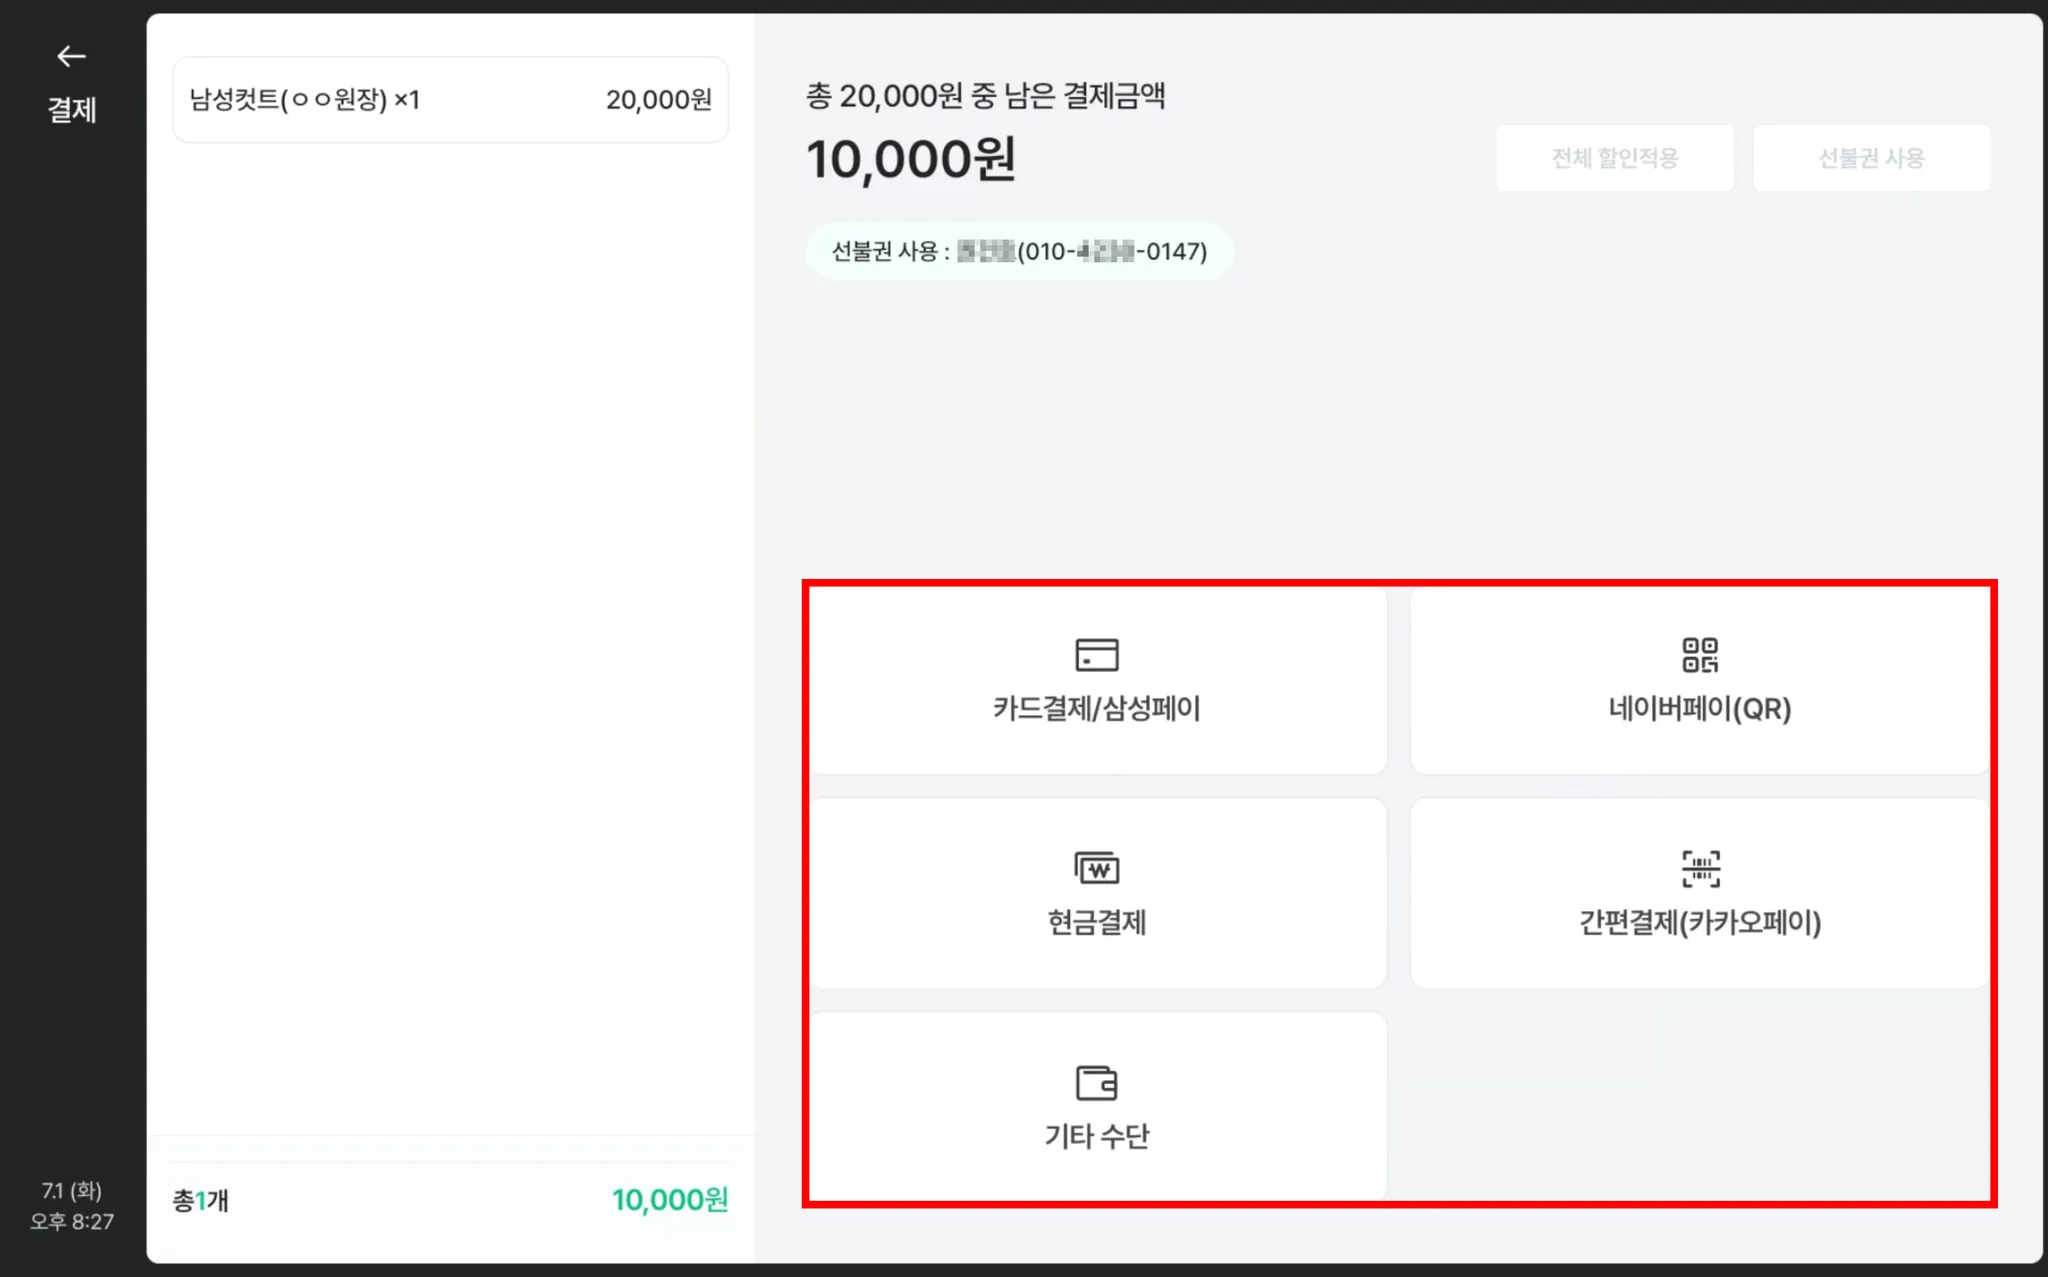Tap the credit card icon
Image resolution: width=2048 pixels, height=1277 pixels.
pyautogui.click(x=1096, y=655)
